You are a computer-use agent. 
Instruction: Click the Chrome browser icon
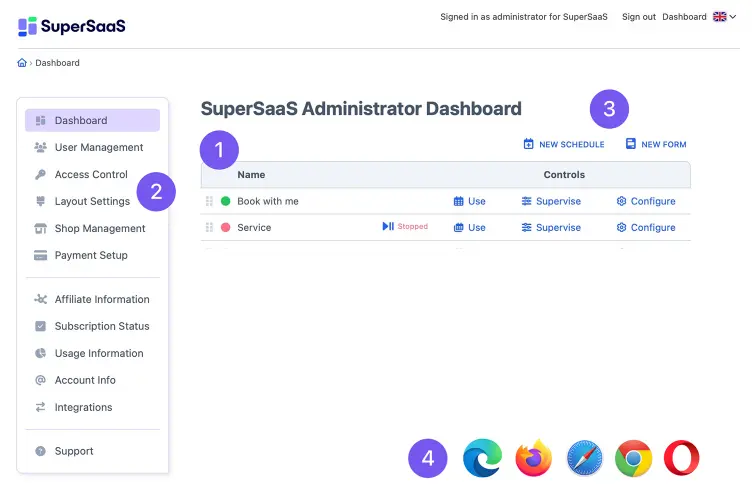pyautogui.click(x=634, y=458)
